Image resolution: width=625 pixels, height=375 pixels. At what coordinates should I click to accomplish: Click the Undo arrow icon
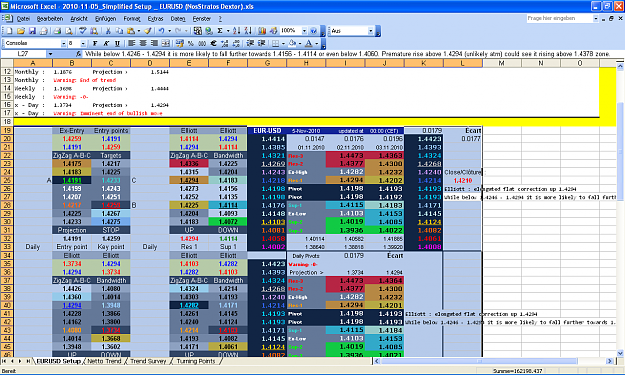[x=161, y=31]
